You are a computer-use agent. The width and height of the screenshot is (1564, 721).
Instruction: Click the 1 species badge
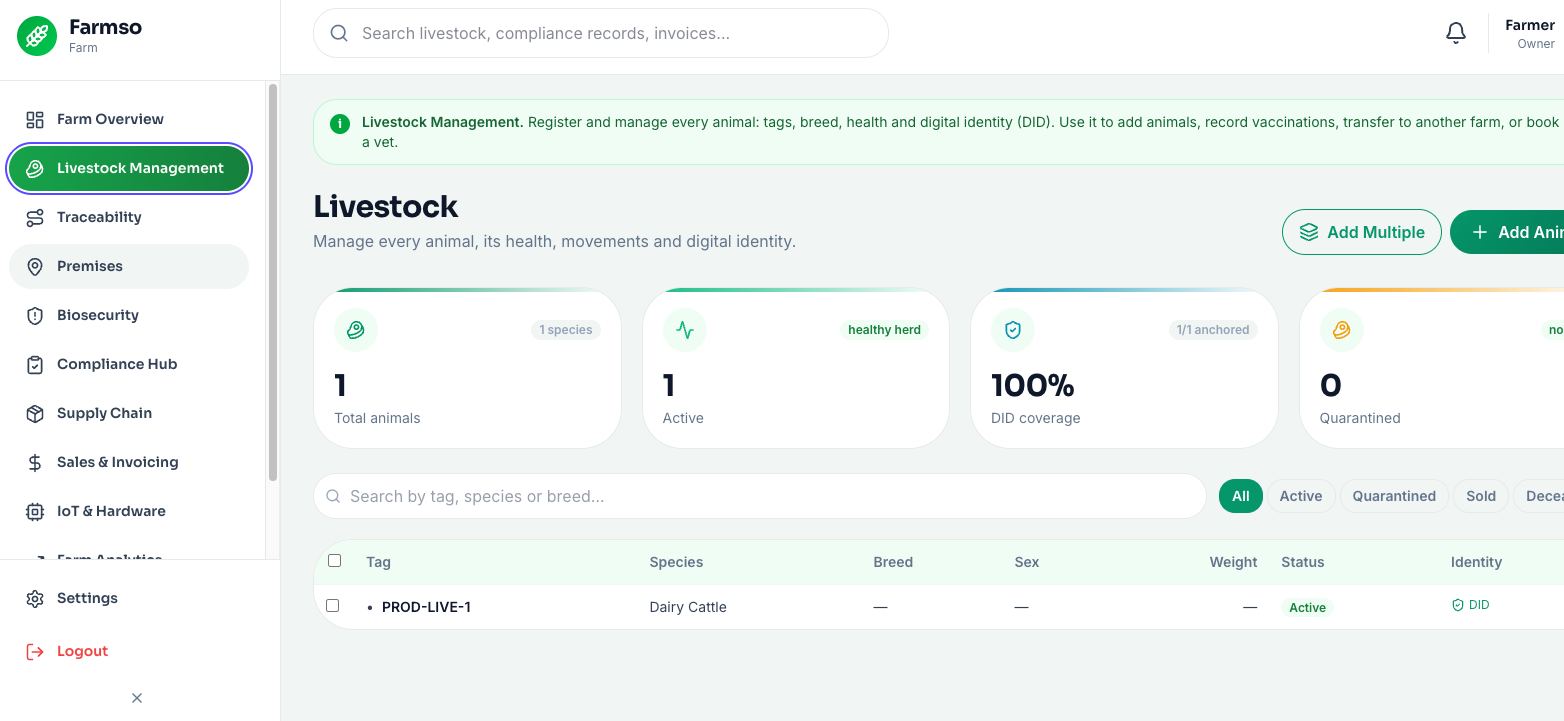click(566, 330)
